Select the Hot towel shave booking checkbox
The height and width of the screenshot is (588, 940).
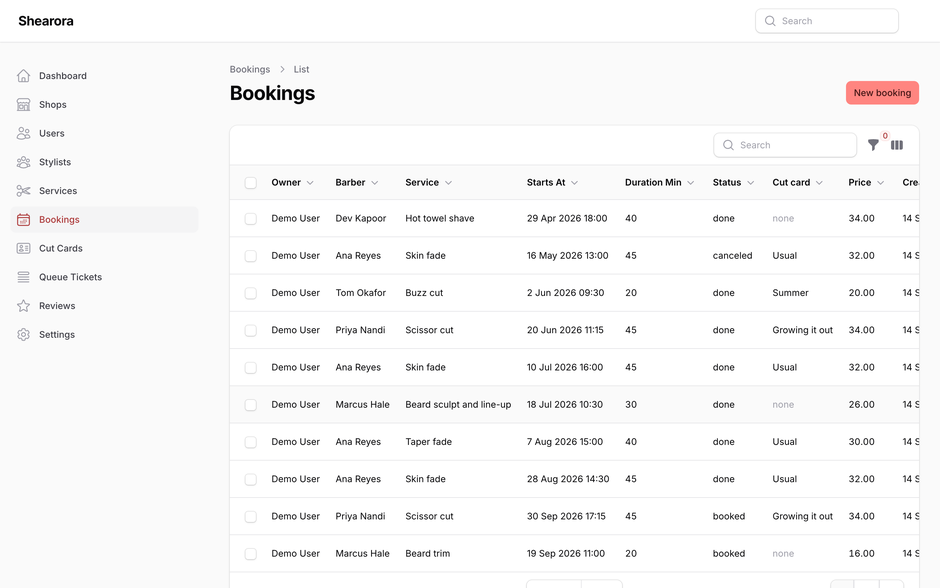pos(251,219)
